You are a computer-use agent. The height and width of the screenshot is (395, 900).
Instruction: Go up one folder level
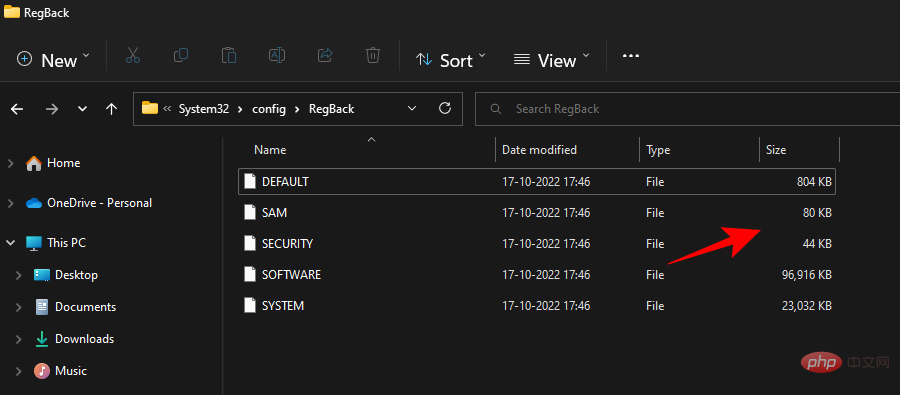pyautogui.click(x=112, y=109)
